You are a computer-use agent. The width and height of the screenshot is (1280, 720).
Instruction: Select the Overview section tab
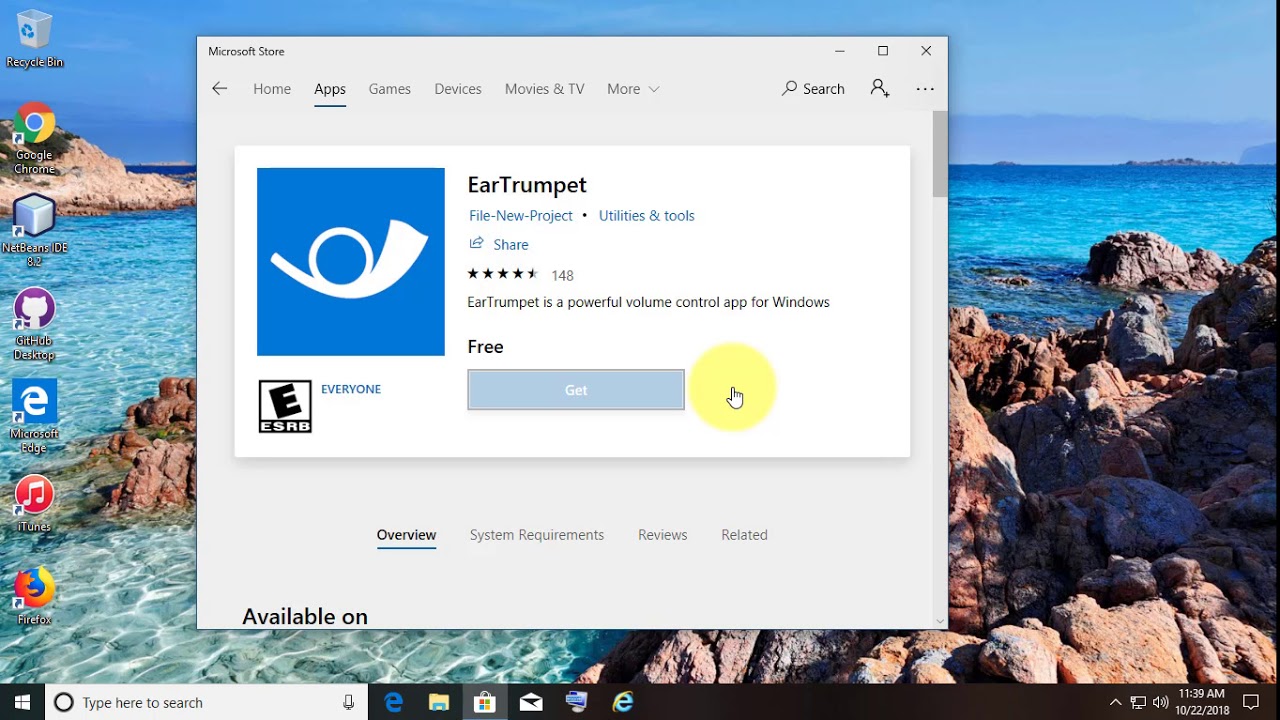click(x=406, y=535)
